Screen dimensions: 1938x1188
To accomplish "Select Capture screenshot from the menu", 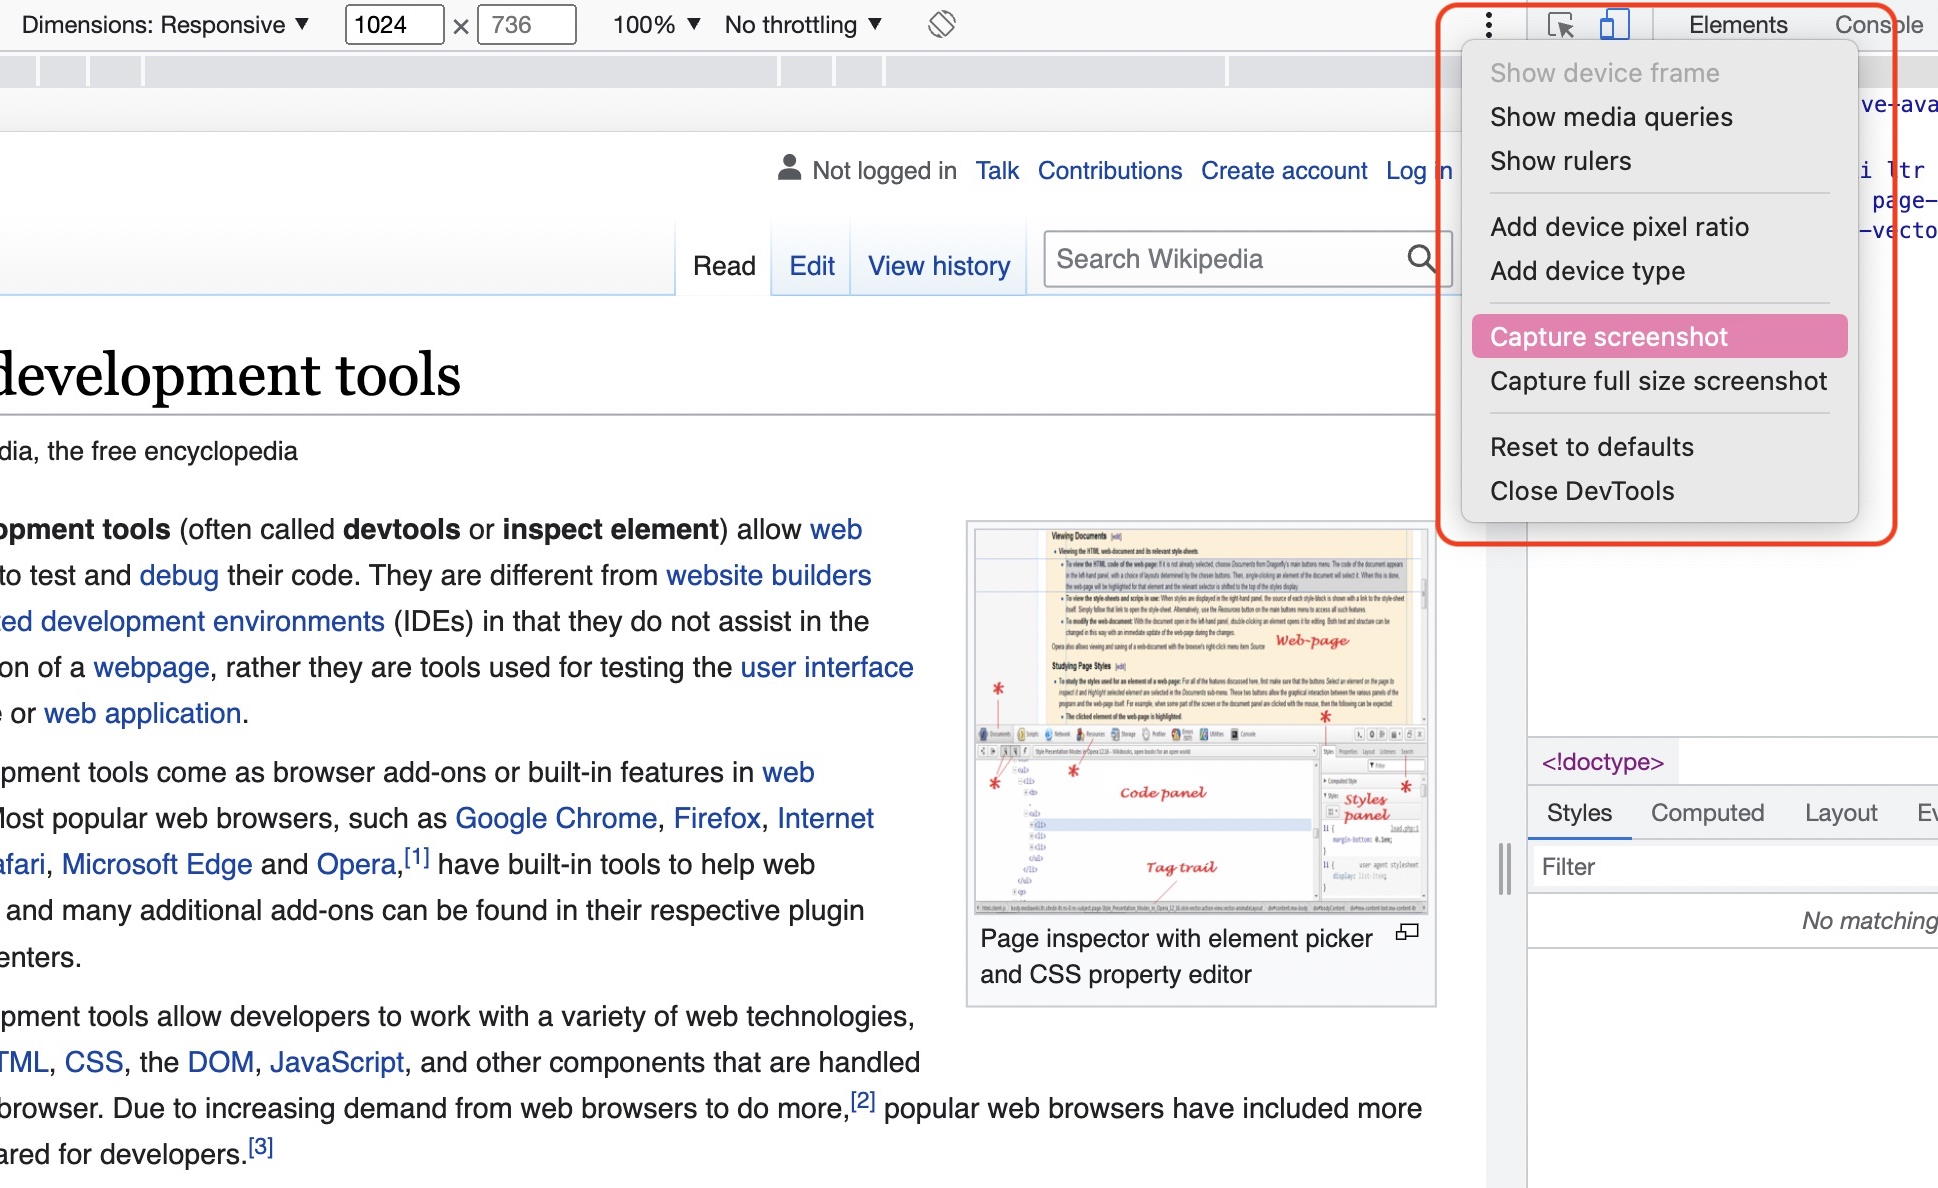I will tap(1608, 337).
